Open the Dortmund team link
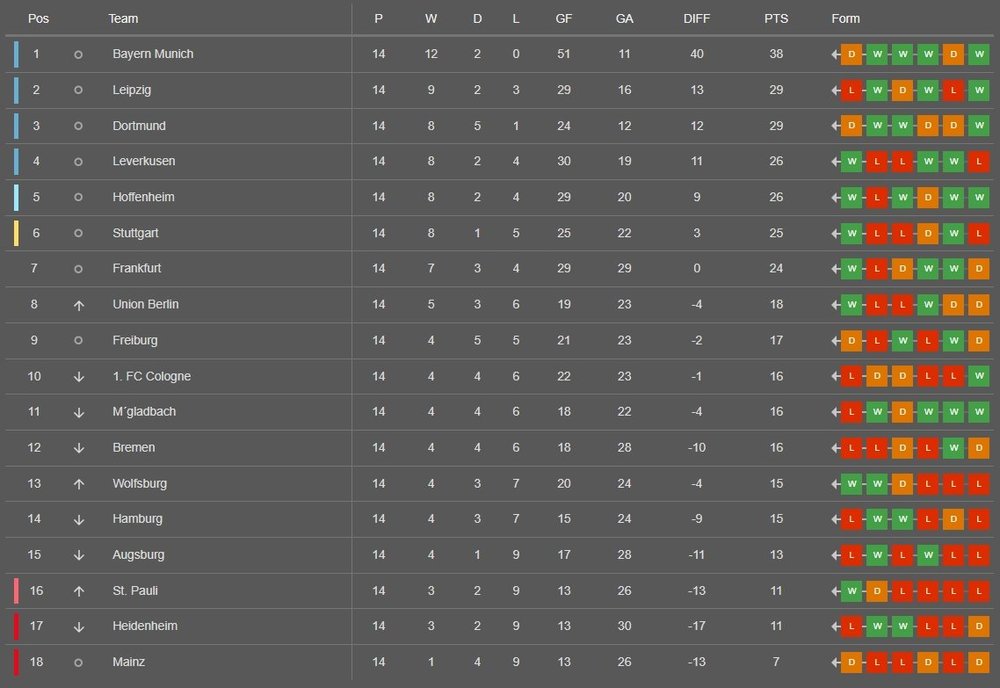The image size is (1000, 688). point(139,126)
